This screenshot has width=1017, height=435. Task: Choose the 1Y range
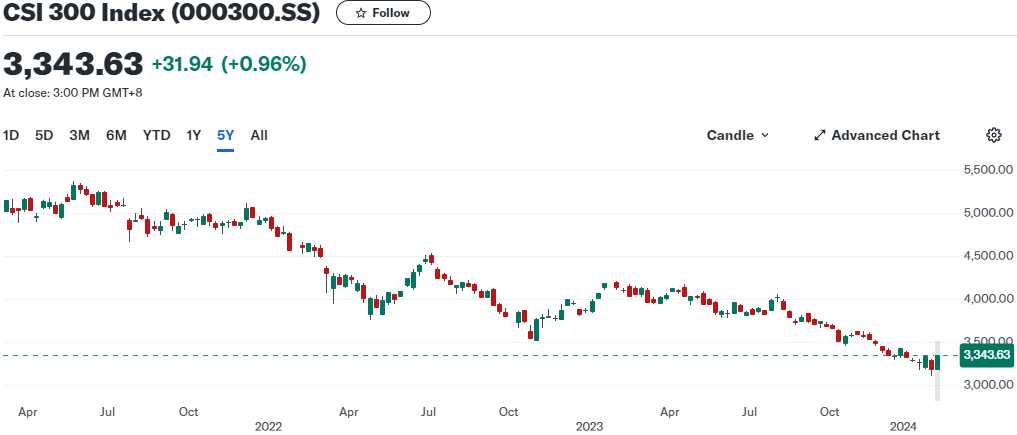[x=194, y=135]
